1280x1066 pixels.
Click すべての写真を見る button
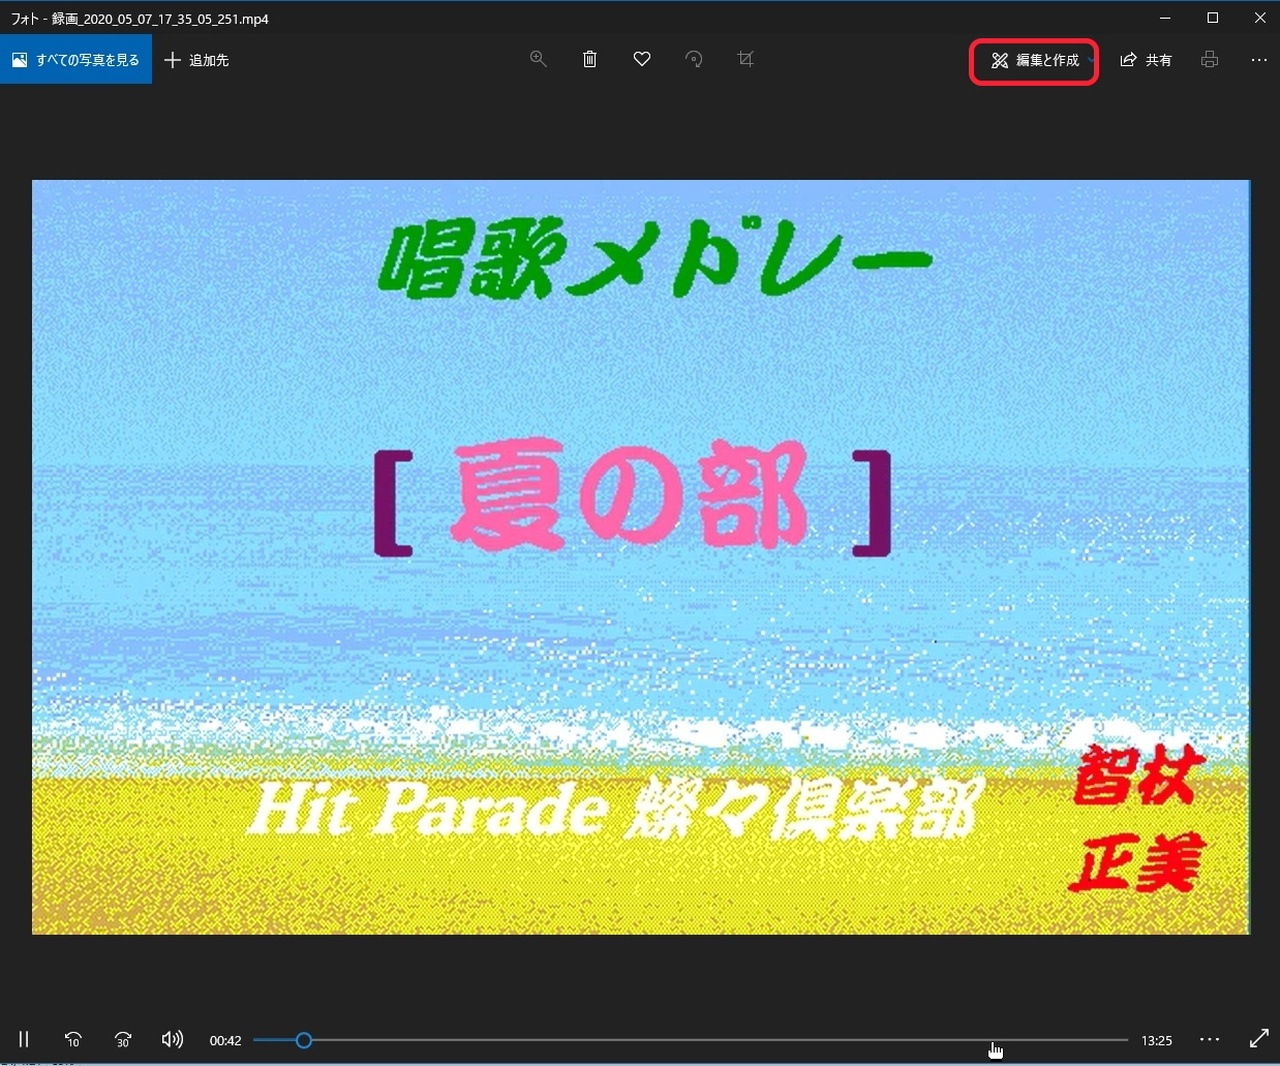pos(76,60)
